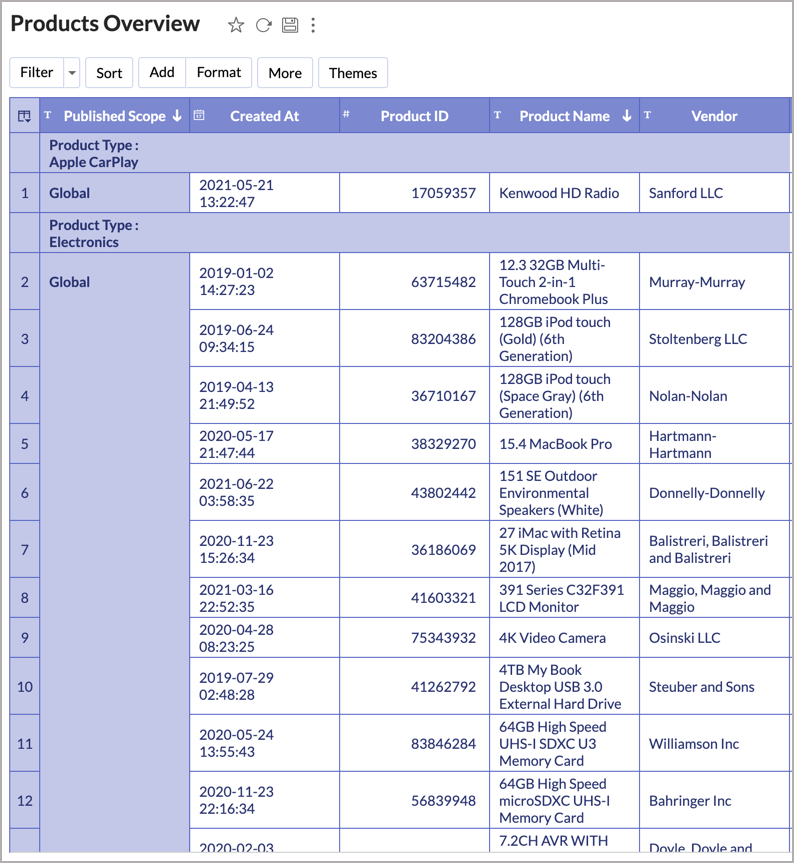Click the sort arrow on Product Name column

tap(627, 116)
